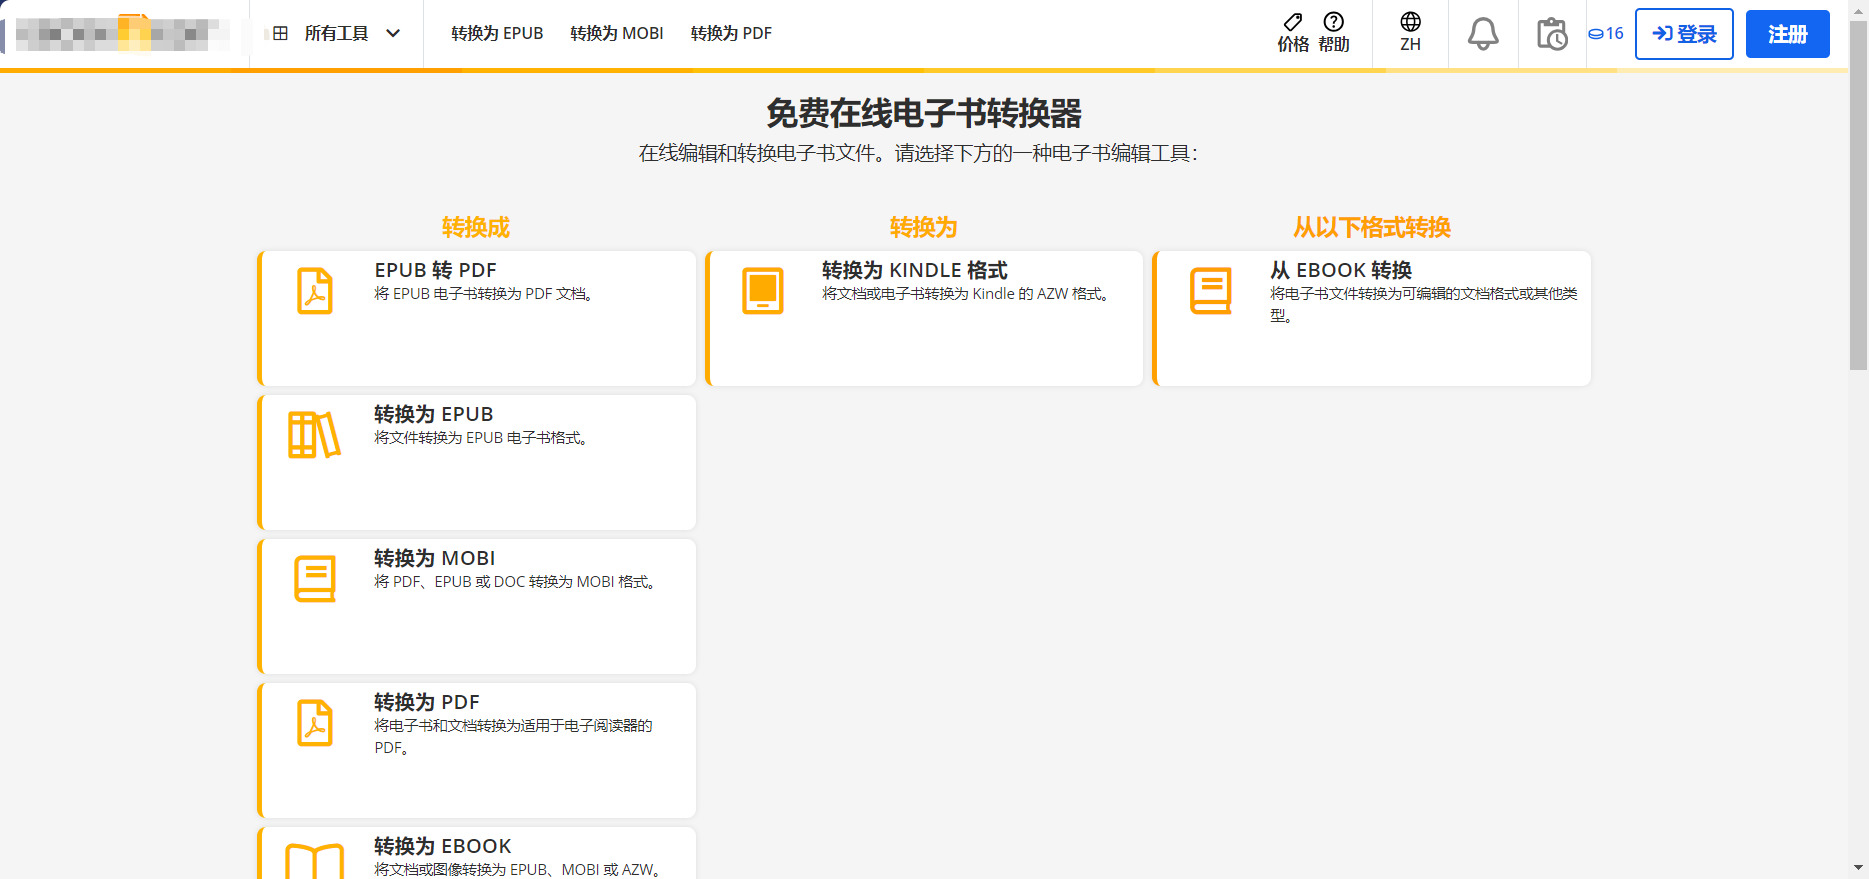Click the 登录 login button
The width and height of the screenshot is (1869, 879).
(1684, 34)
